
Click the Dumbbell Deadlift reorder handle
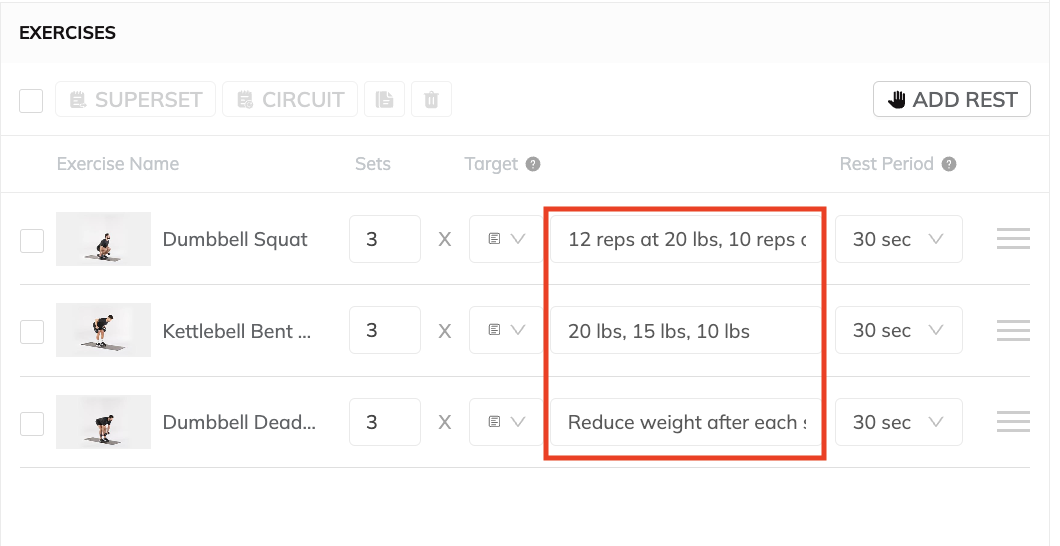tap(1013, 422)
